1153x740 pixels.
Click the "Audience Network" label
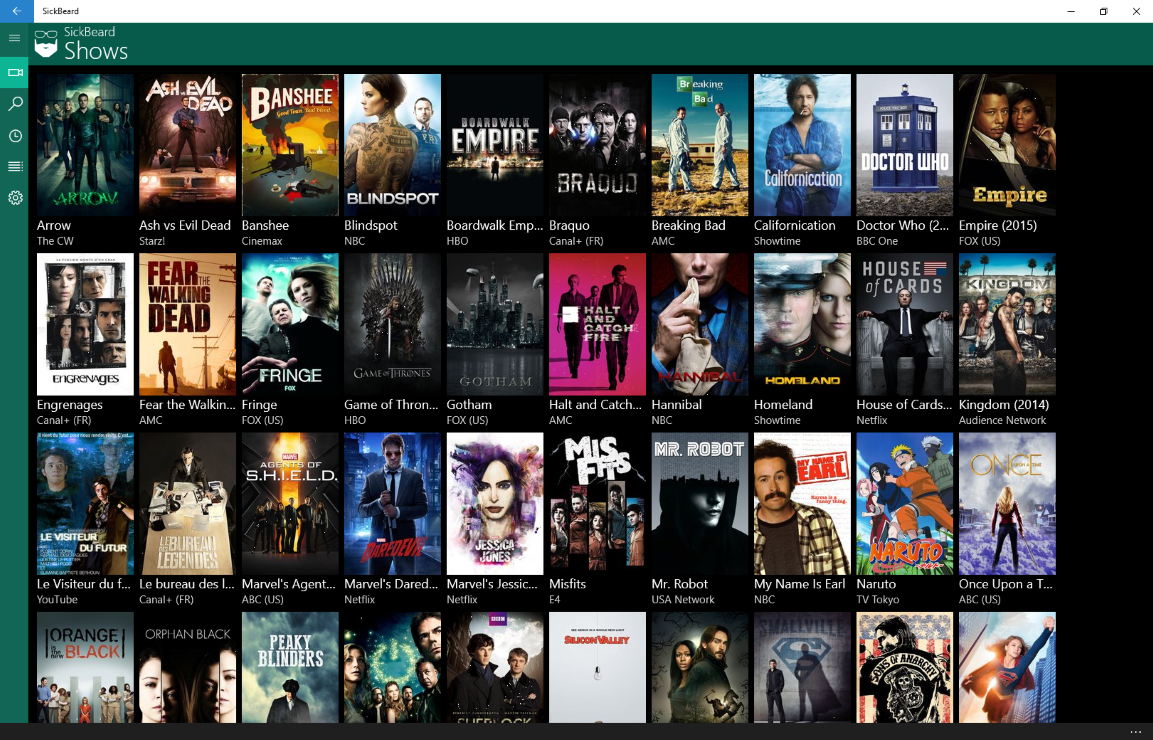click(1002, 421)
